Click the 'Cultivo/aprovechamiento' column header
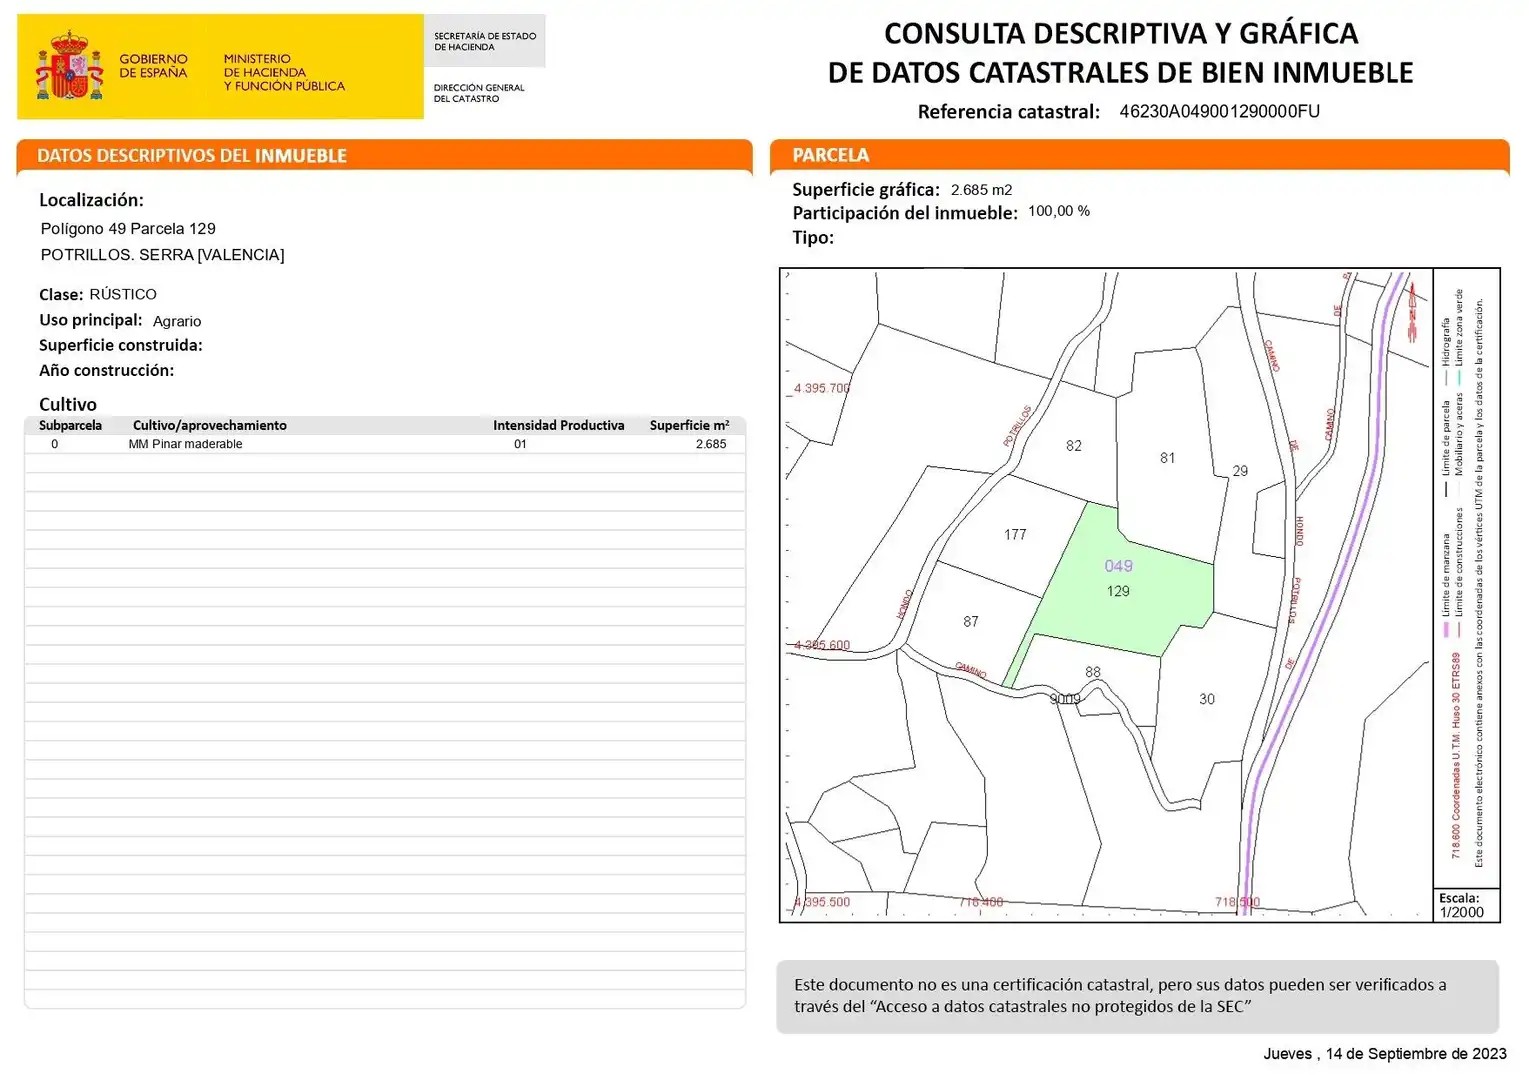 point(210,425)
